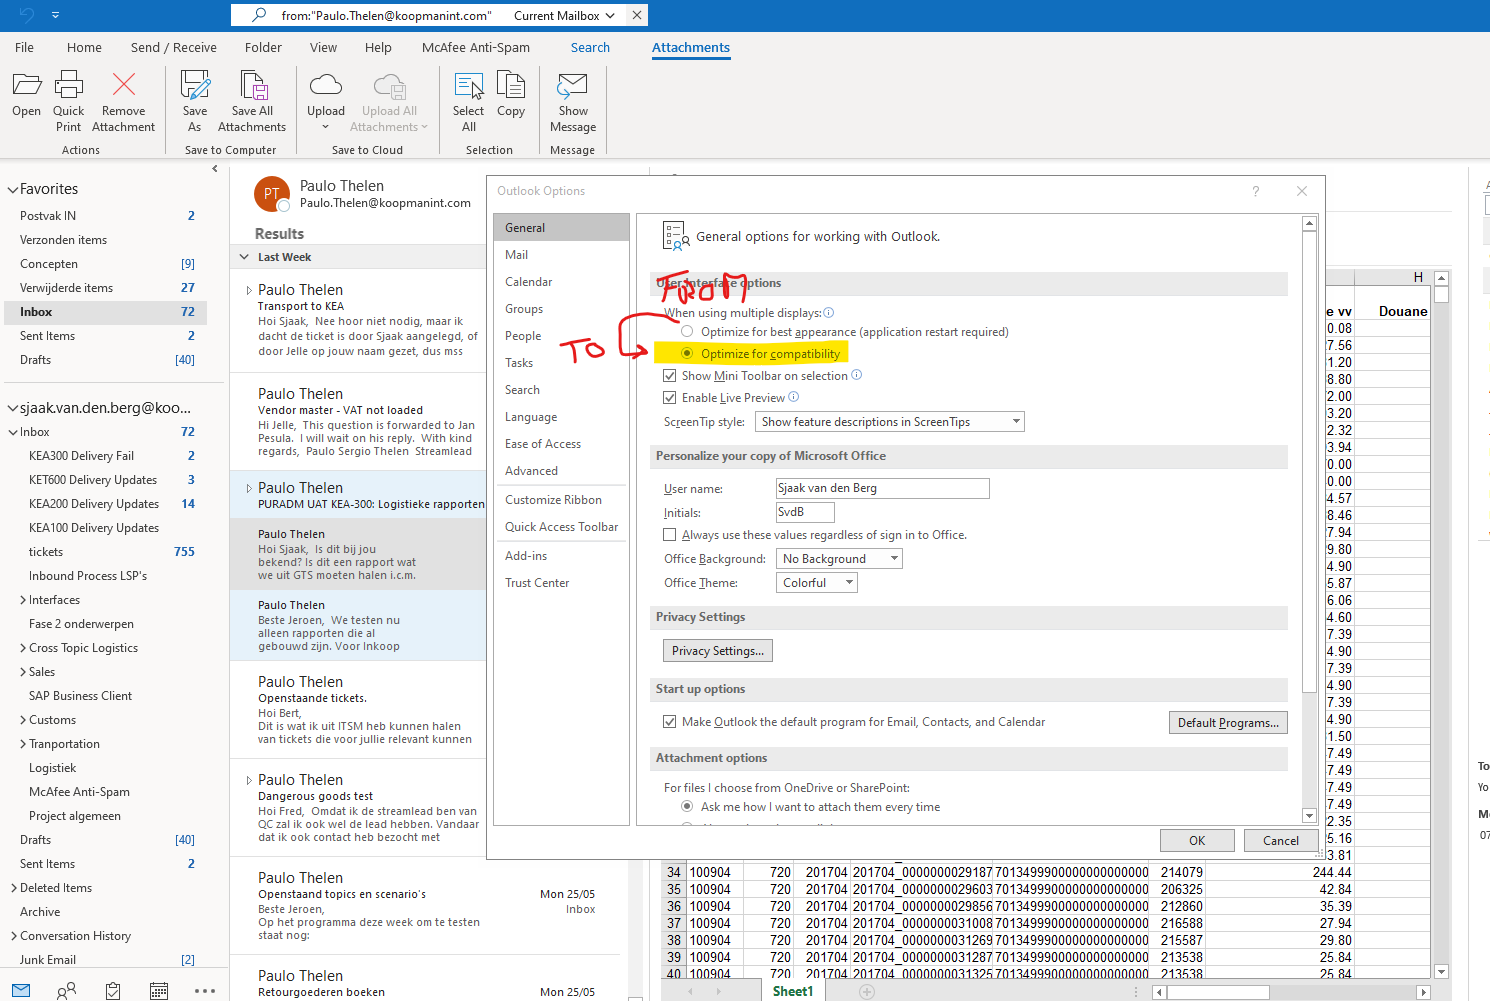This screenshot has width=1490, height=1001.
Task: Click the Undo arrow in title bar
Action: coord(27,15)
